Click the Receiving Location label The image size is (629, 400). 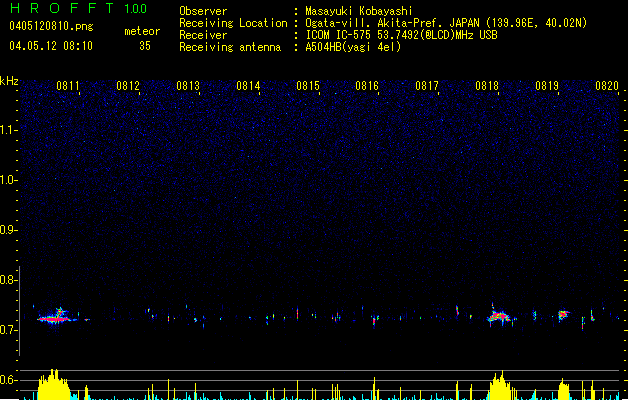[233, 23]
